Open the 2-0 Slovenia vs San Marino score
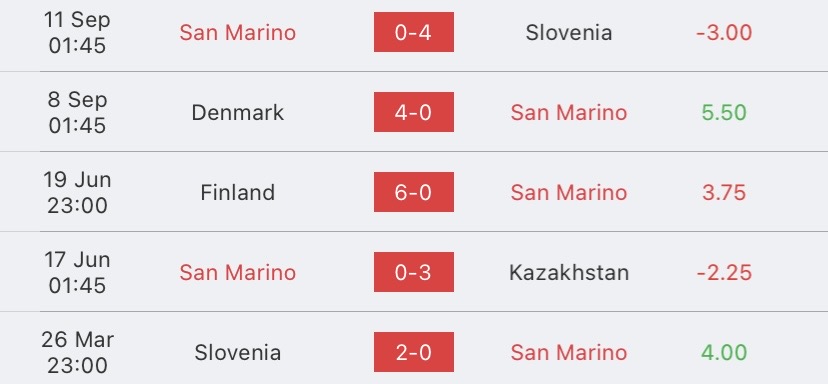This screenshot has width=828, height=384. click(413, 352)
